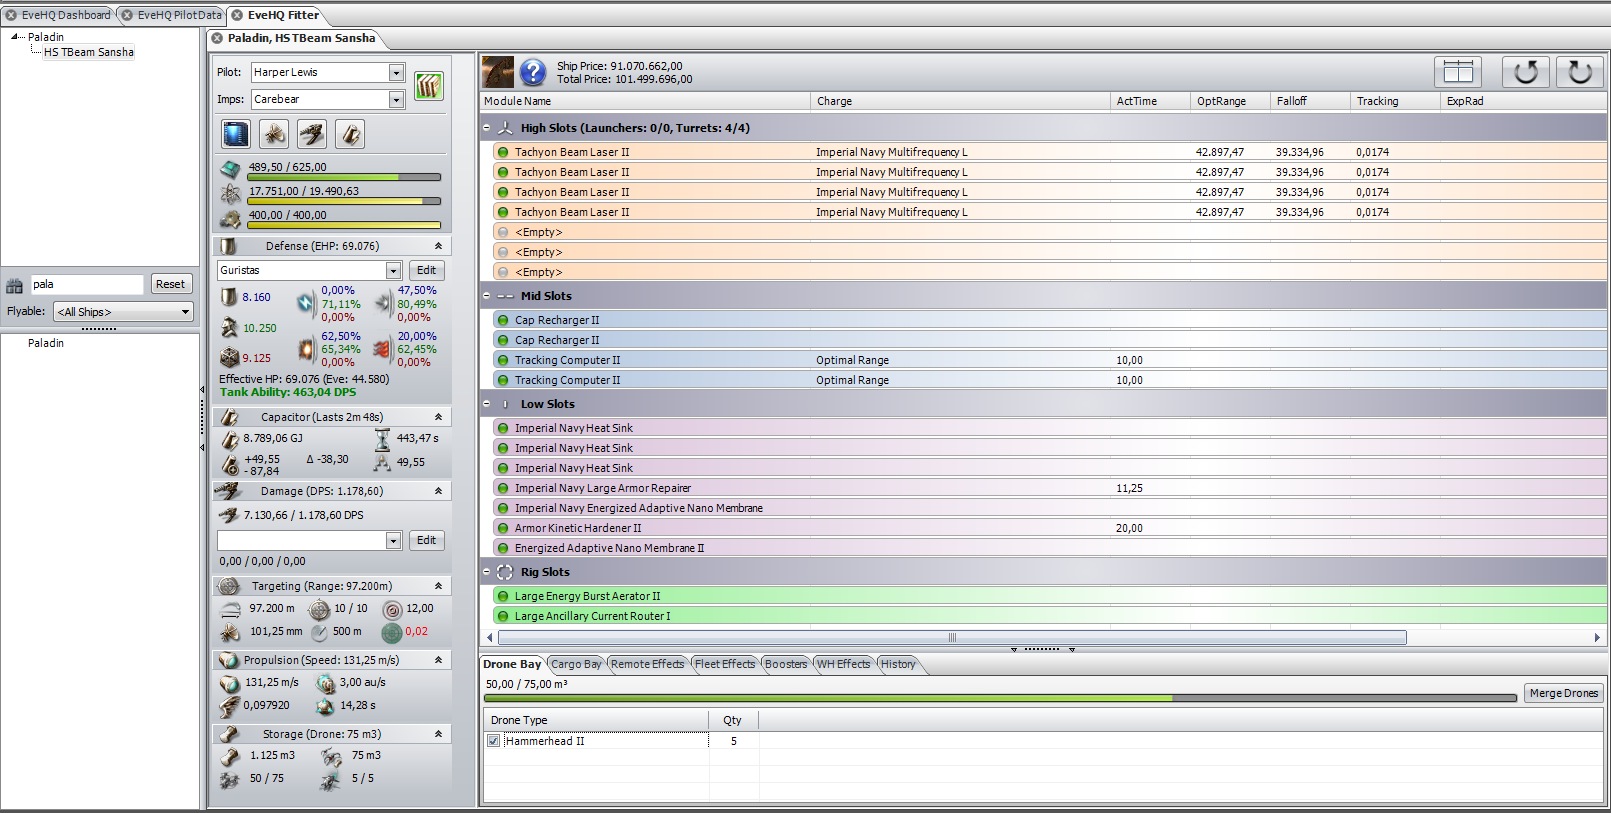Click the armor HP icon beside 10.250

point(229,327)
